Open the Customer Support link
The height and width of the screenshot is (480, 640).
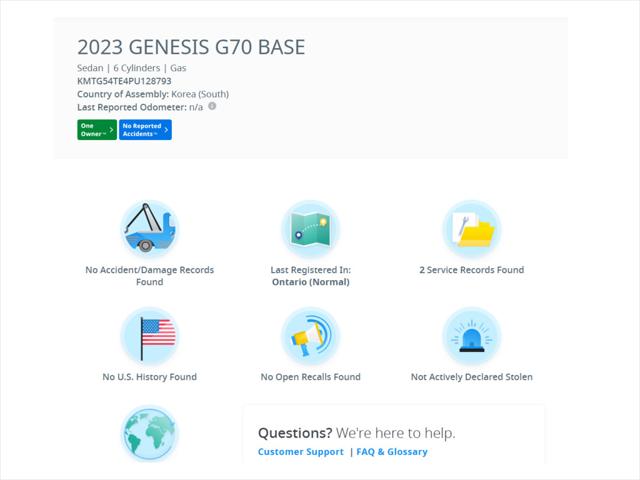pos(301,452)
